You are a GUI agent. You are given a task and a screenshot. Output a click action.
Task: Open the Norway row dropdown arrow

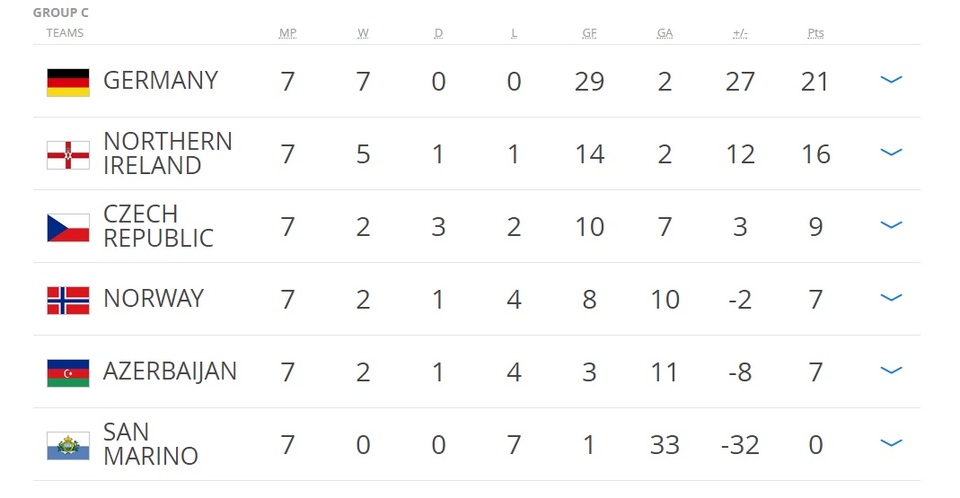tap(890, 298)
